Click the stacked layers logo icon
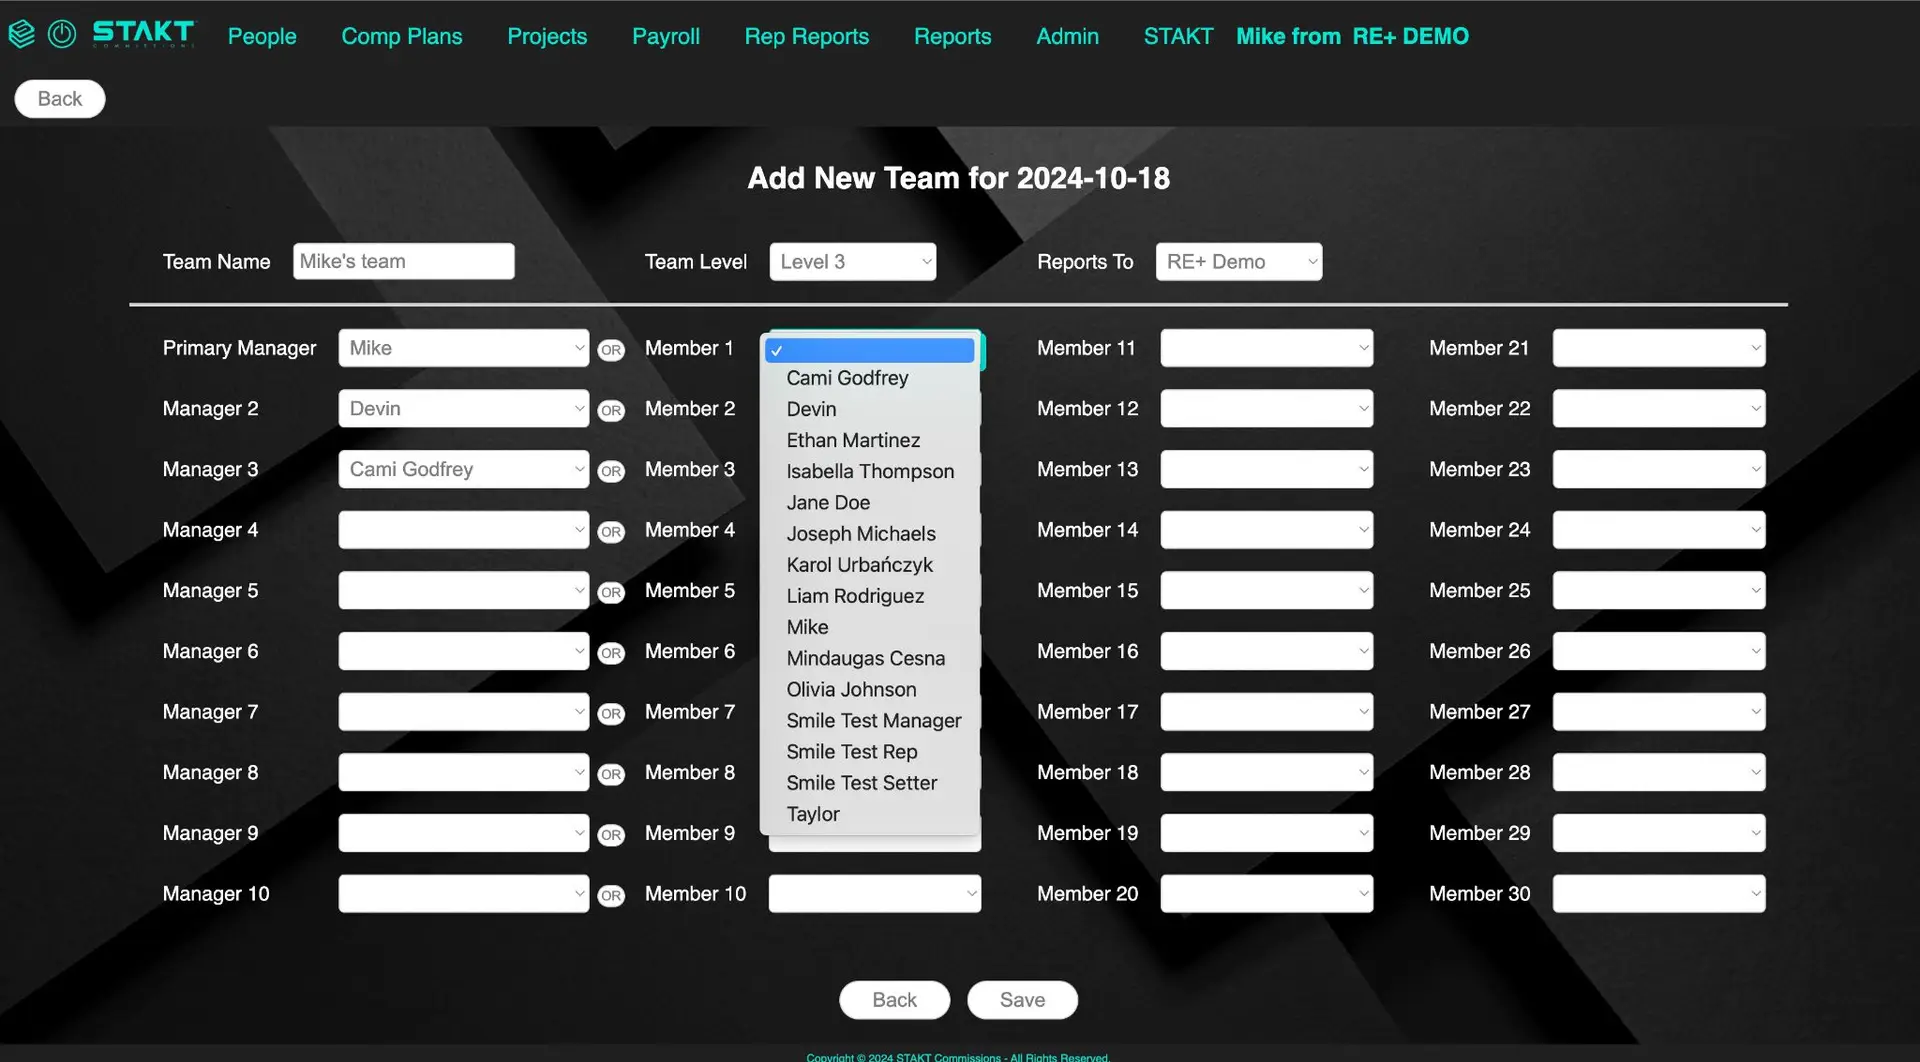Viewport: 1920px width, 1062px height. [x=22, y=34]
